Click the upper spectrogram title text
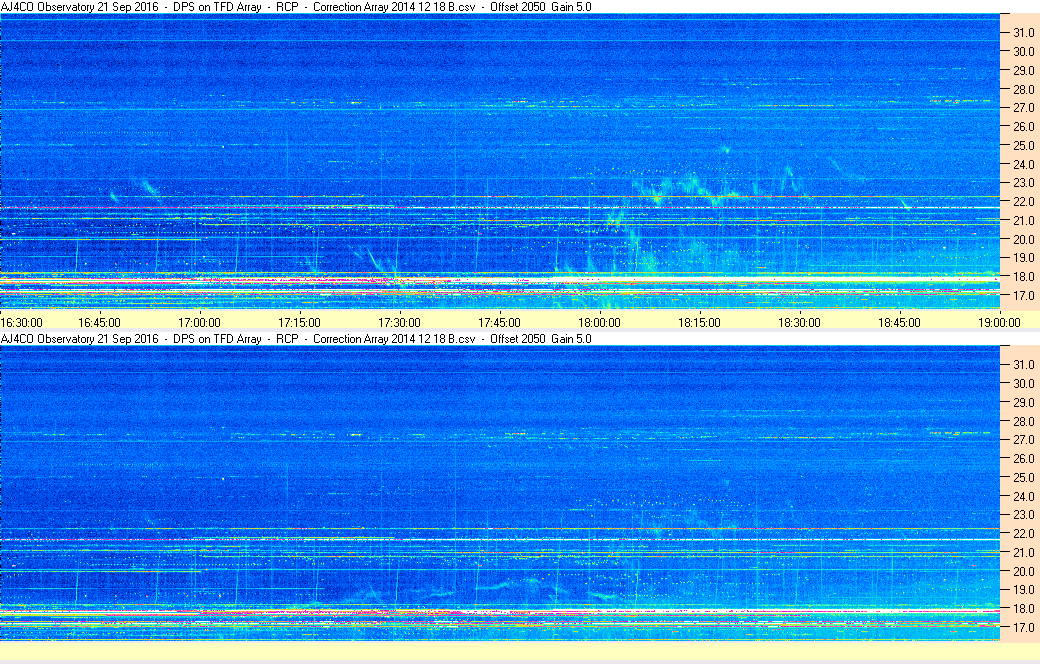This screenshot has height=664, width=1040. point(296,7)
